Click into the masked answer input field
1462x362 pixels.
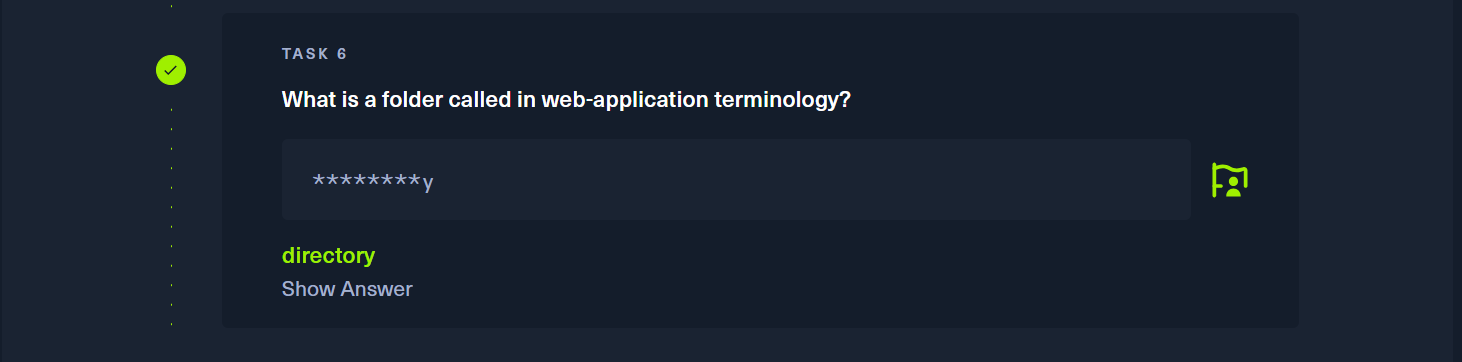pyautogui.click(x=736, y=179)
